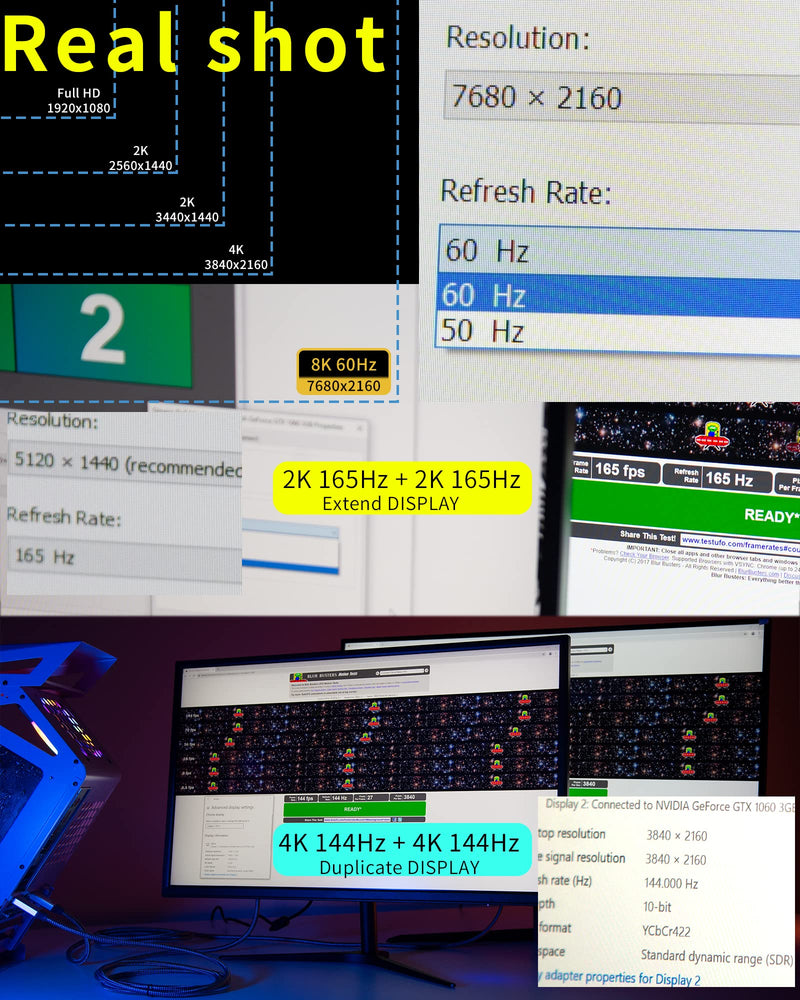Click the 8K 60Hz 7680x2160 badge
The width and height of the screenshot is (800, 1000).
[x=343, y=372]
